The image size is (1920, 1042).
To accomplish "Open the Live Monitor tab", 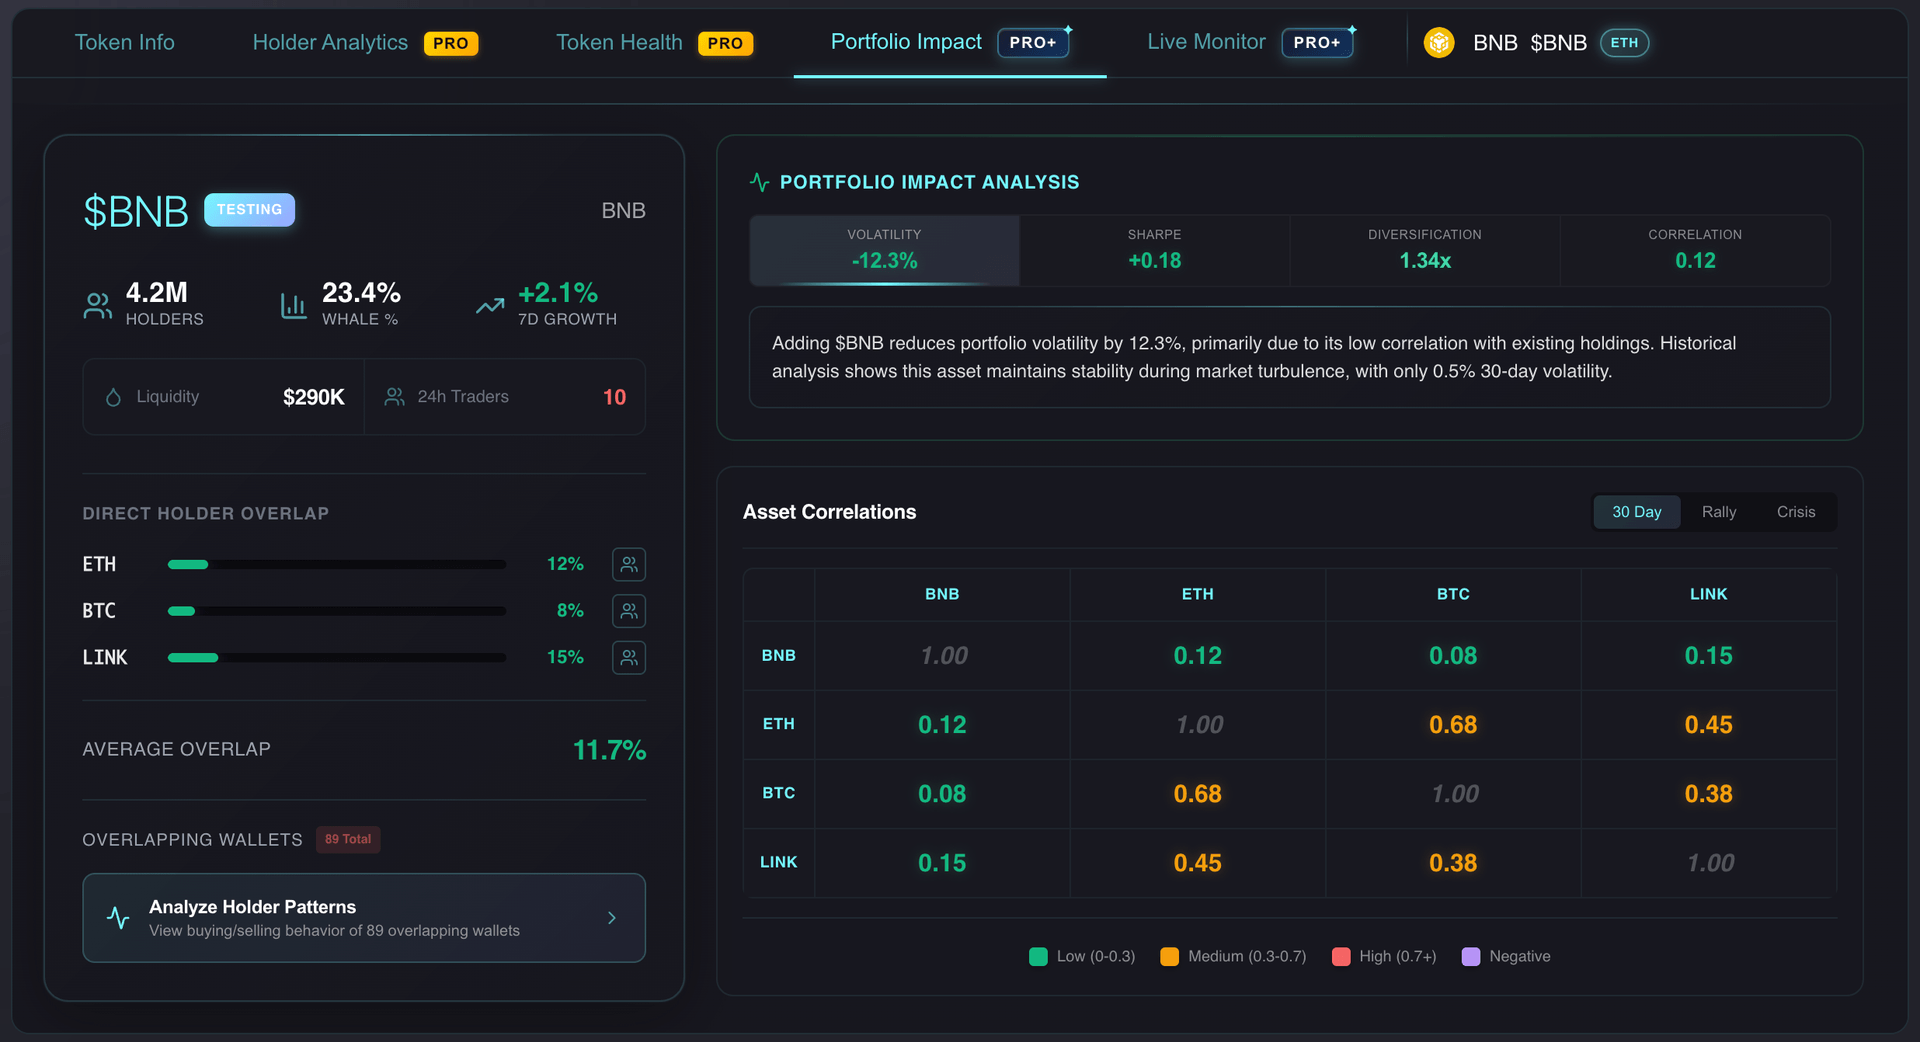I will (x=1206, y=42).
